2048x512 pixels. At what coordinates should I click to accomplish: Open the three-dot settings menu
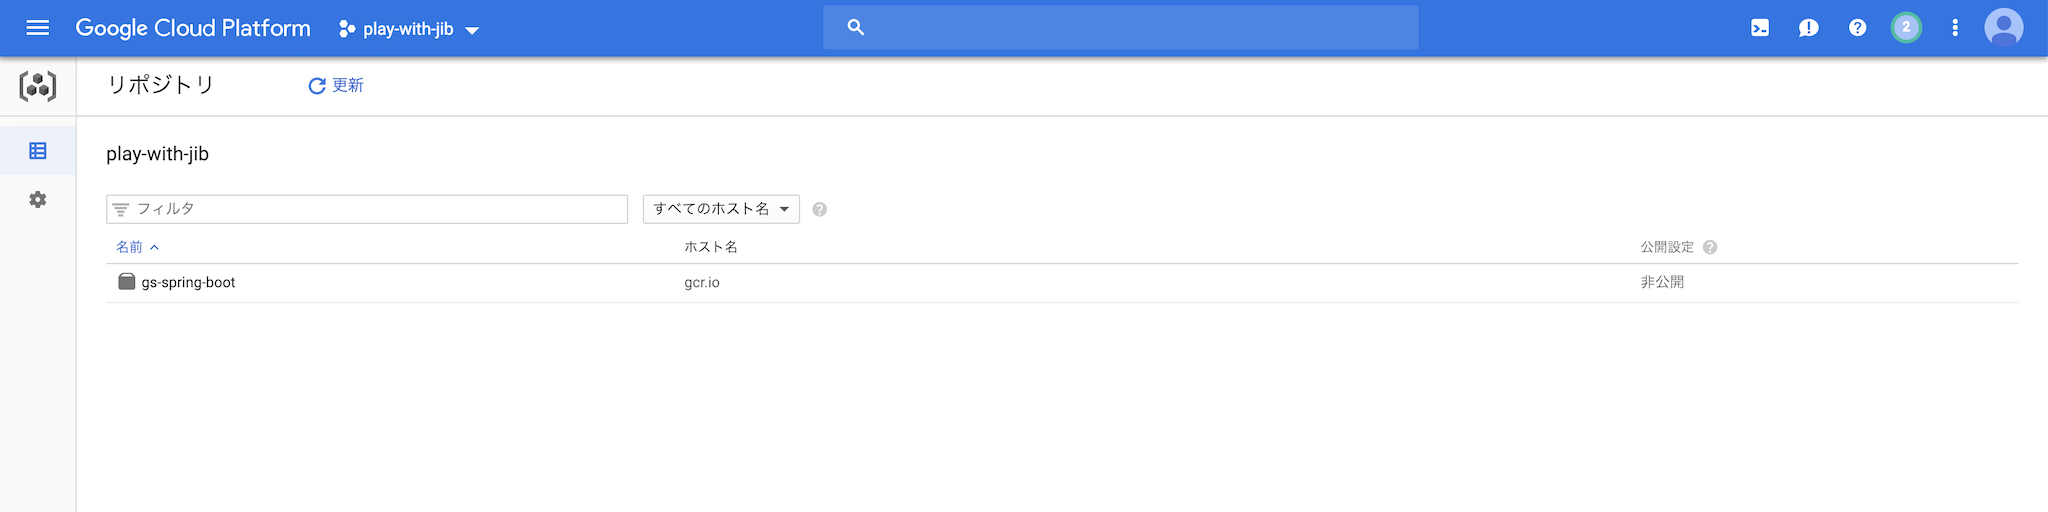coord(1955,28)
